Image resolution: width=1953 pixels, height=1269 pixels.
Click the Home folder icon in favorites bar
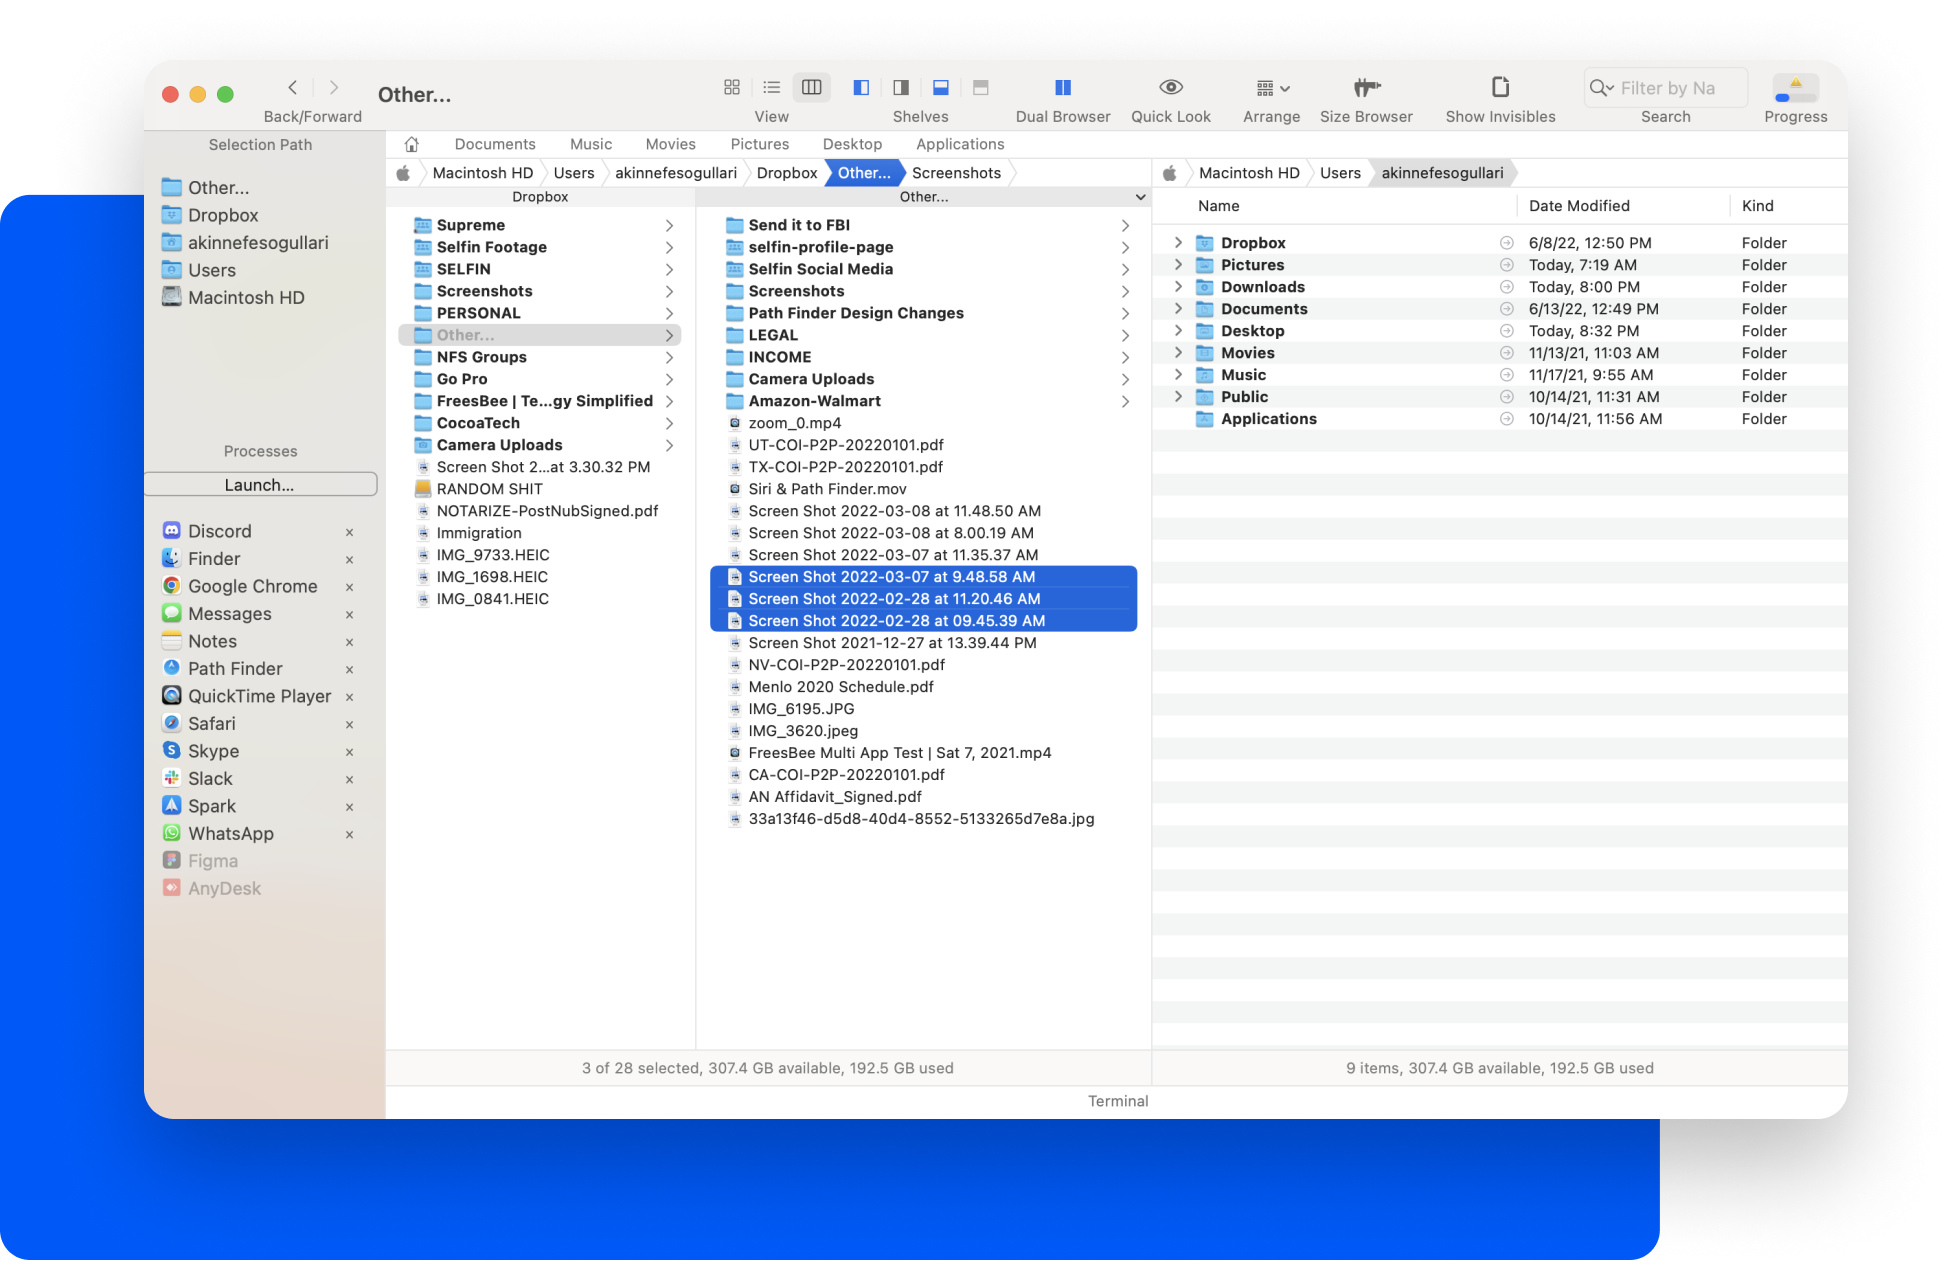[x=411, y=144]
